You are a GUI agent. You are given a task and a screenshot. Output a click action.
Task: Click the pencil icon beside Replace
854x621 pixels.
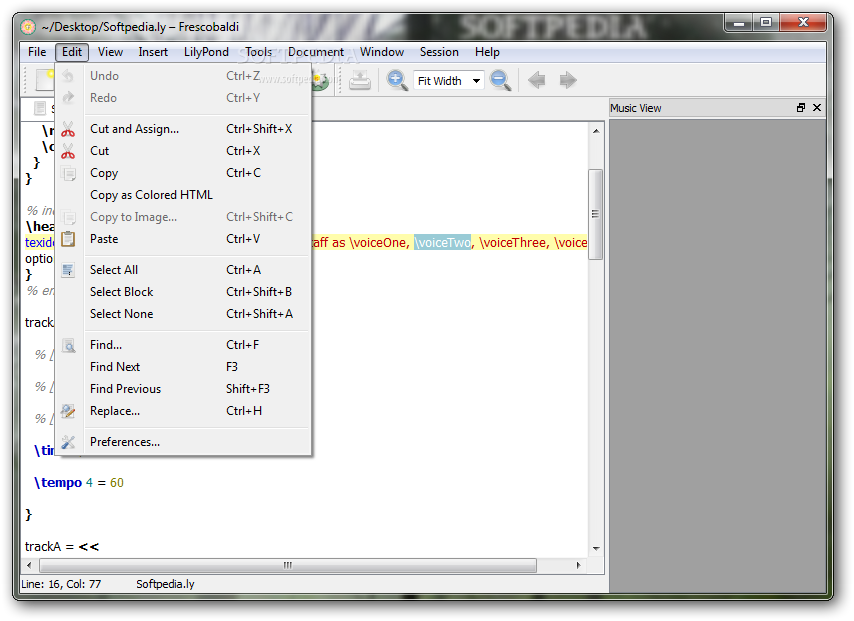[x=68, y=411]
